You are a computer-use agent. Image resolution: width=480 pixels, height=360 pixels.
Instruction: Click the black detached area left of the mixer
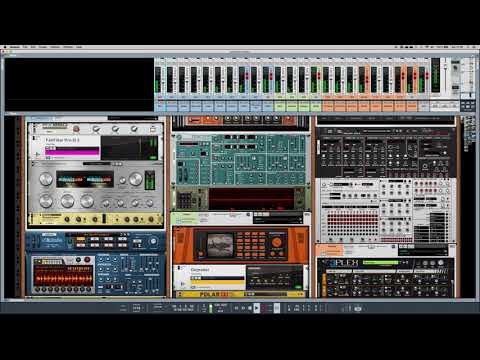pos(79,84)
